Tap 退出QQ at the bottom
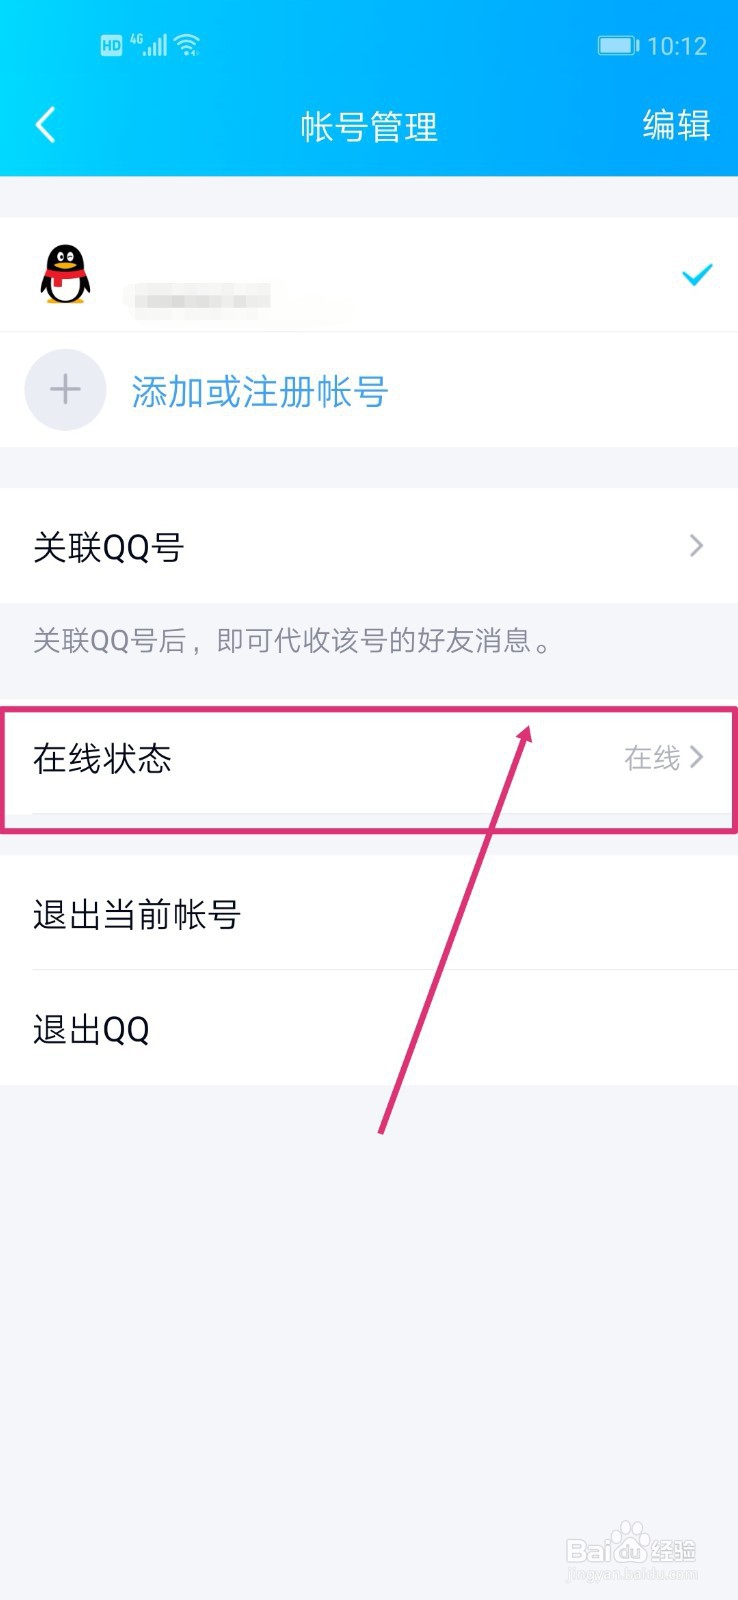This screenshot has width=738, height=1600. [91, 1029]
